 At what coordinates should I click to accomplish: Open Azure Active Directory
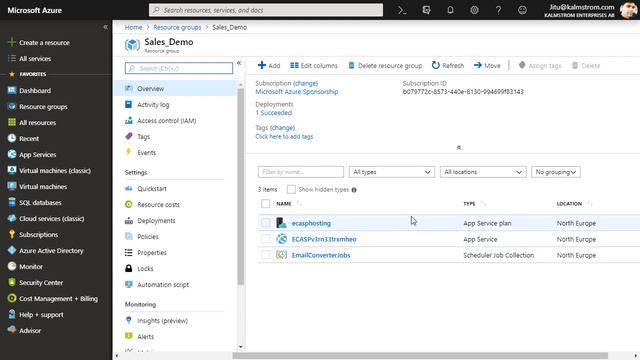tap(51, 251)
